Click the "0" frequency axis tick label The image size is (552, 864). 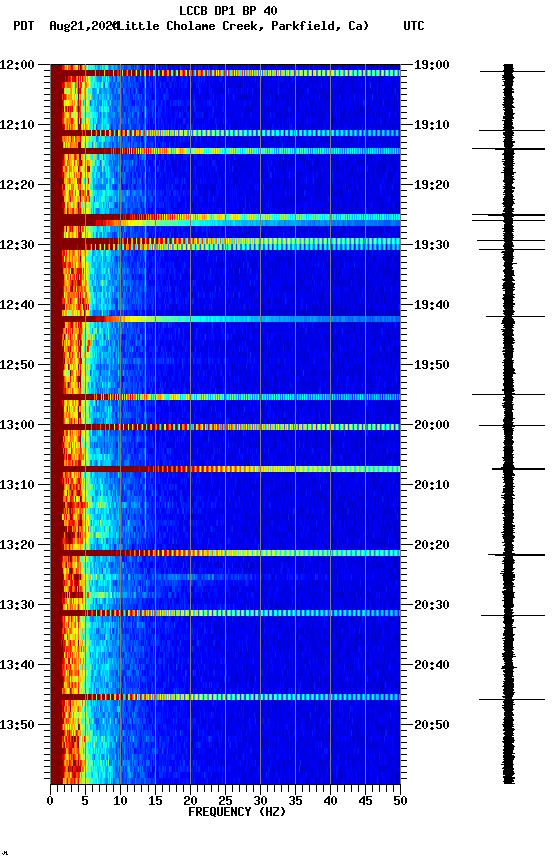point(50,801)
